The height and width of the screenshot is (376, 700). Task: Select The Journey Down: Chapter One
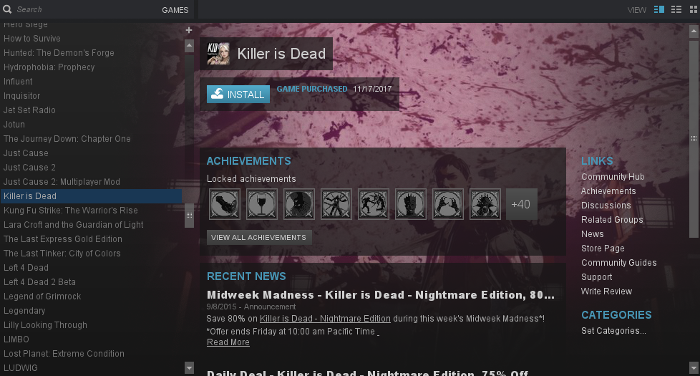[x=67, y=138]
